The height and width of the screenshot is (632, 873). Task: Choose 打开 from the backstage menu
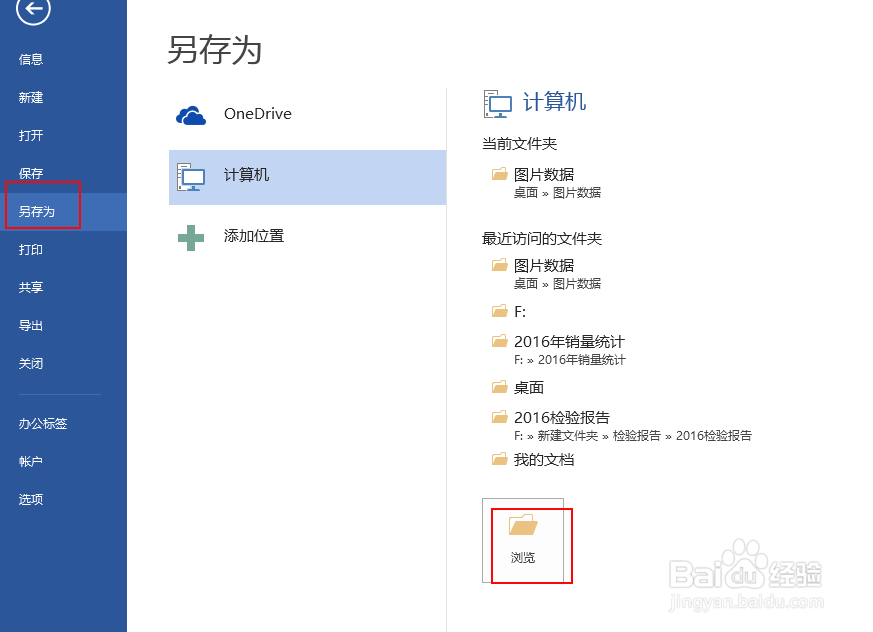click(31, 135)
